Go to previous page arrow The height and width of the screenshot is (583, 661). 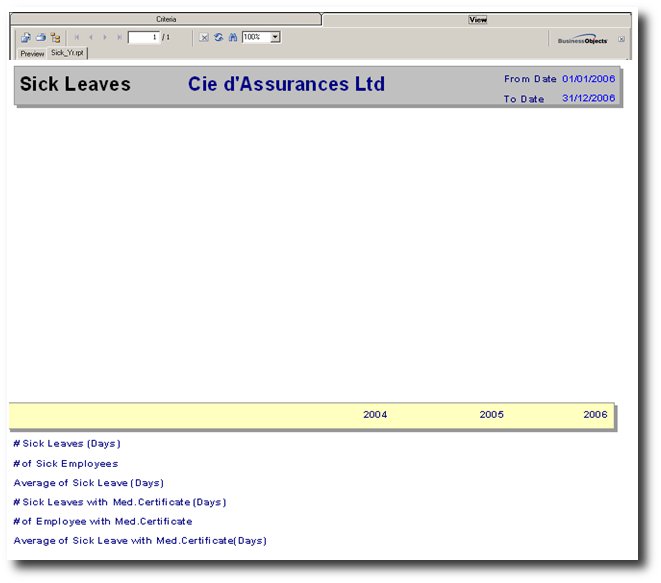tap(91, 37)
